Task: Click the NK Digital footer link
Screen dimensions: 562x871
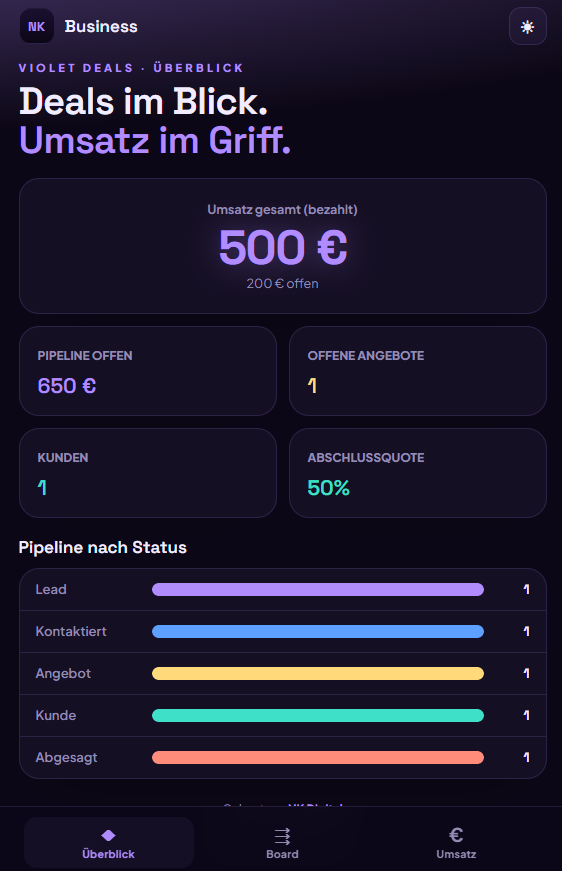Action: click(315, 807)
